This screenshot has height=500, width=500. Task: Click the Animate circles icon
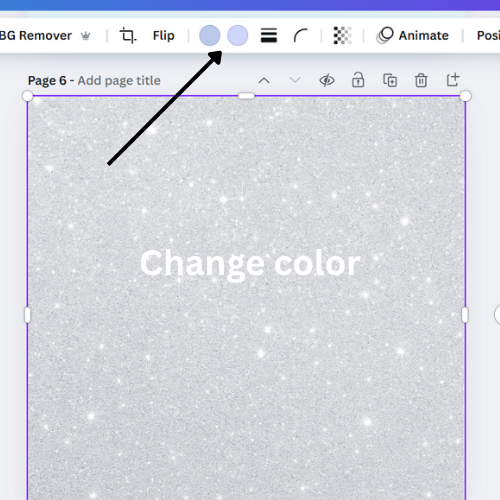coord(385,35)
